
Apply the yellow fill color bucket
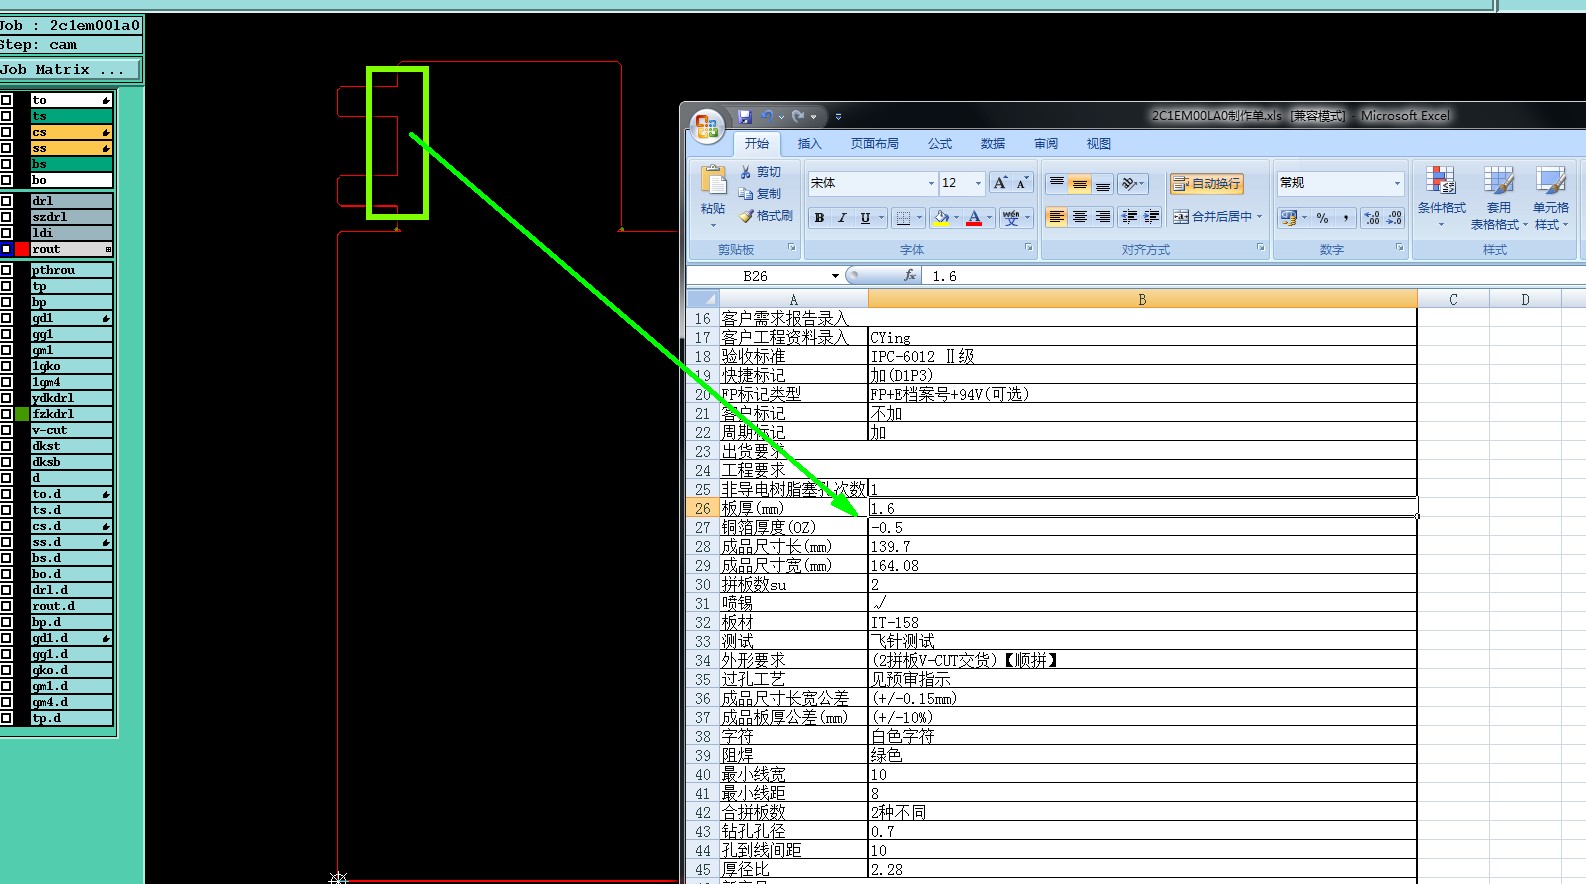[941, 217]
